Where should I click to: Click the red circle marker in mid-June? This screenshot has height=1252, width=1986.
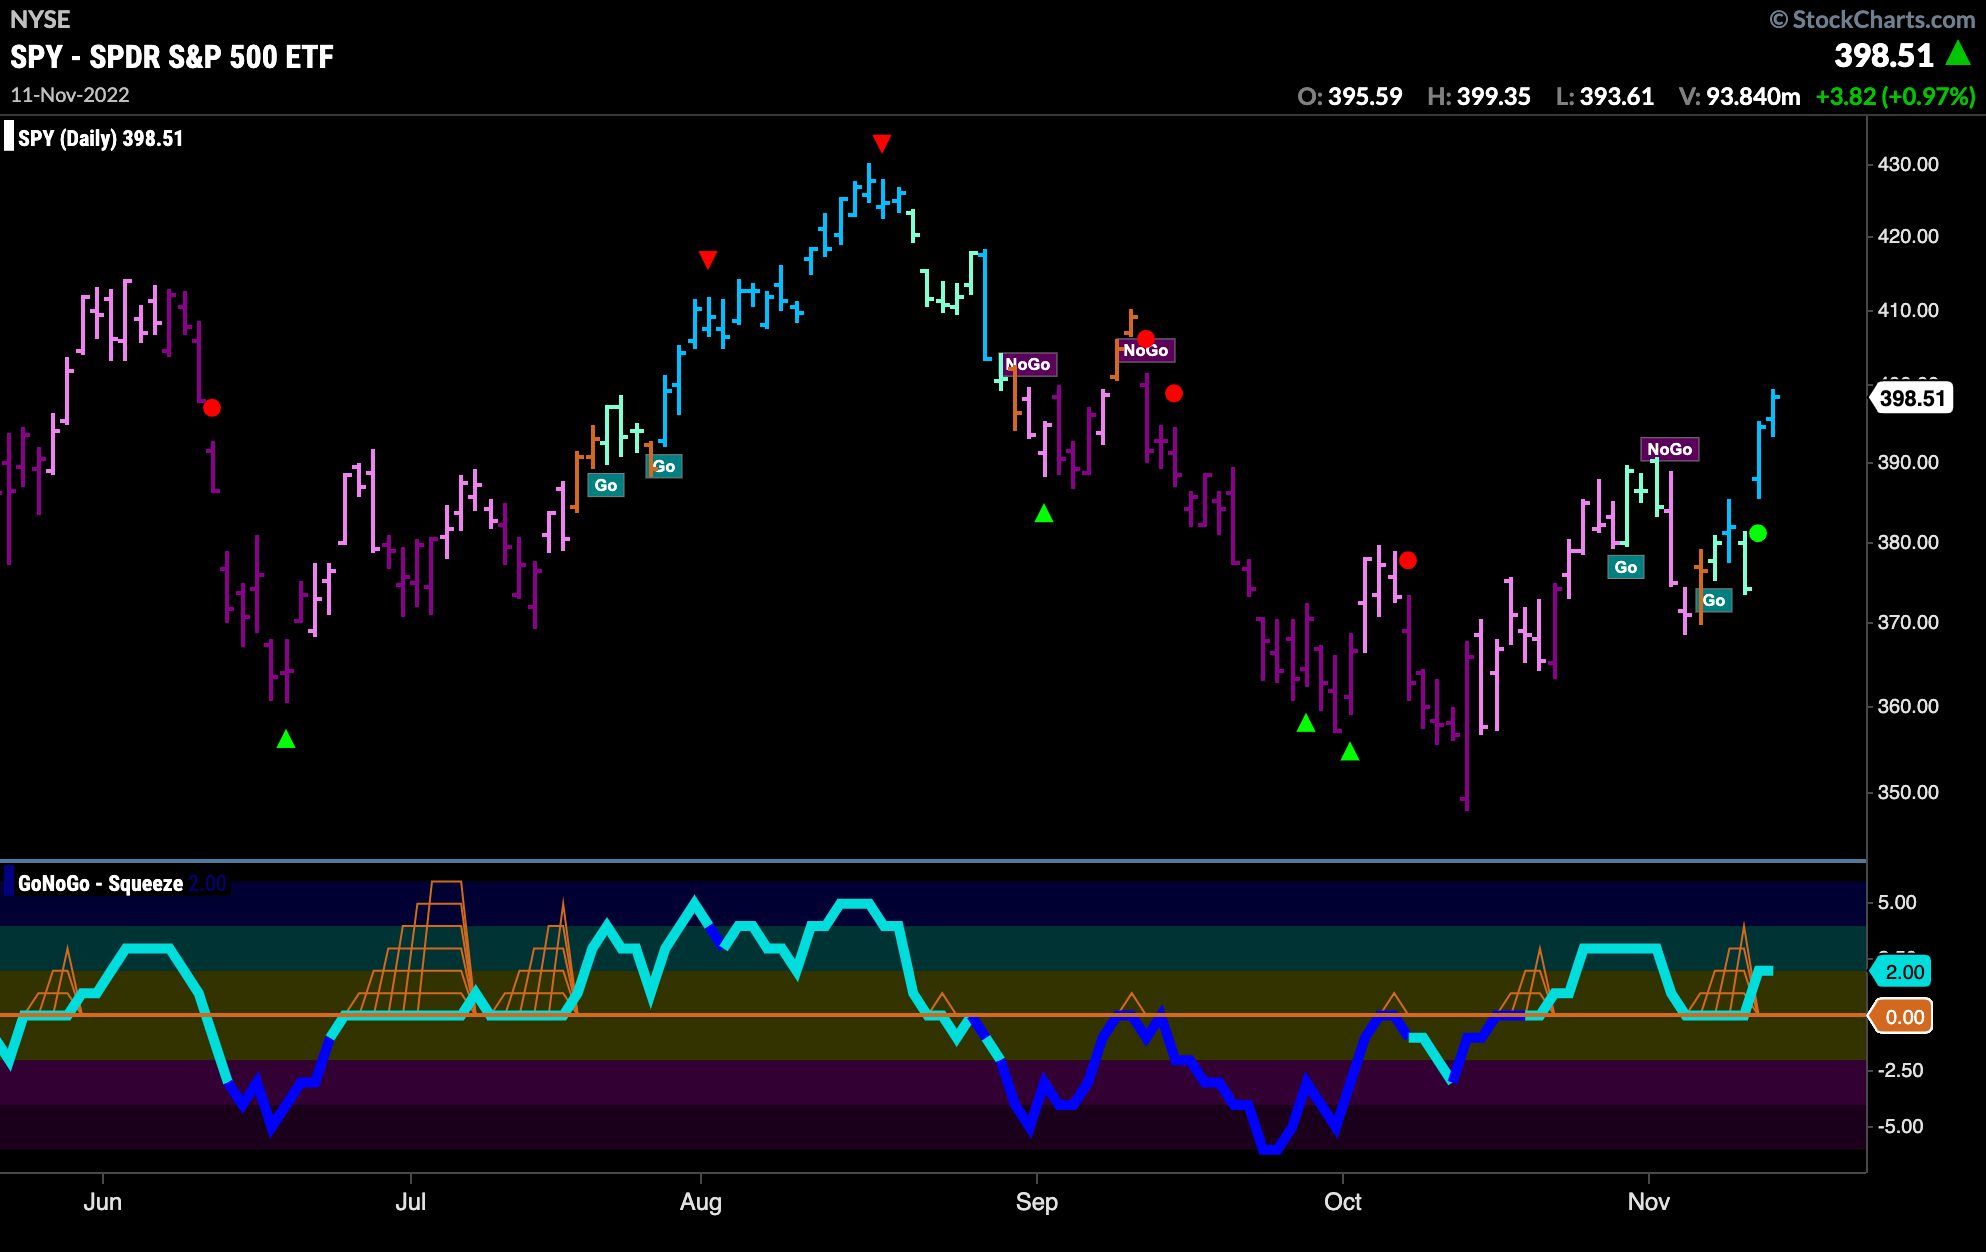(212, 408)
